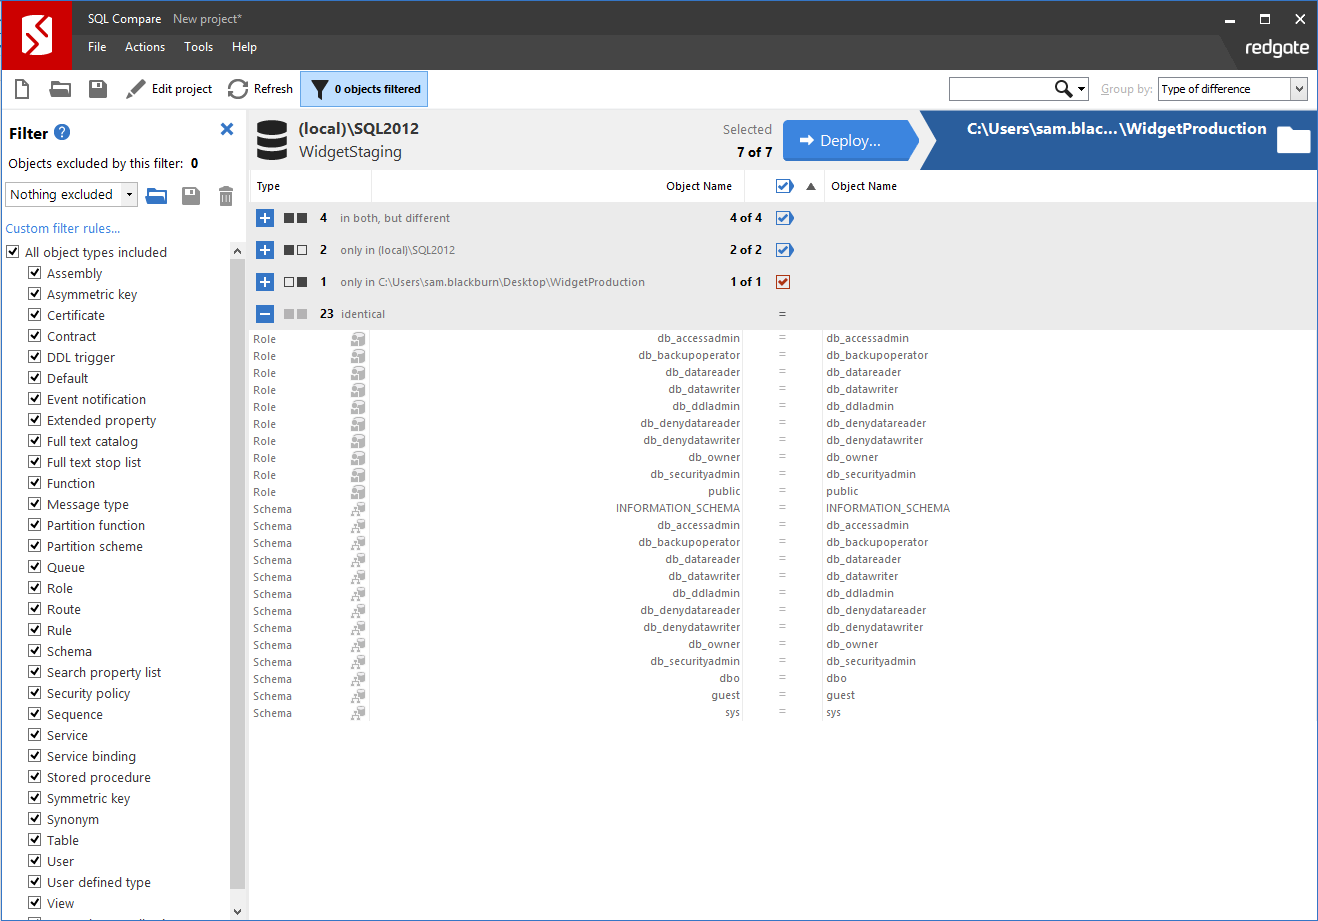Deselect the only-in-WidgetProduction group checkbox
The width and height of the screenshot is (1318, 921).
(x=783, y=281)
